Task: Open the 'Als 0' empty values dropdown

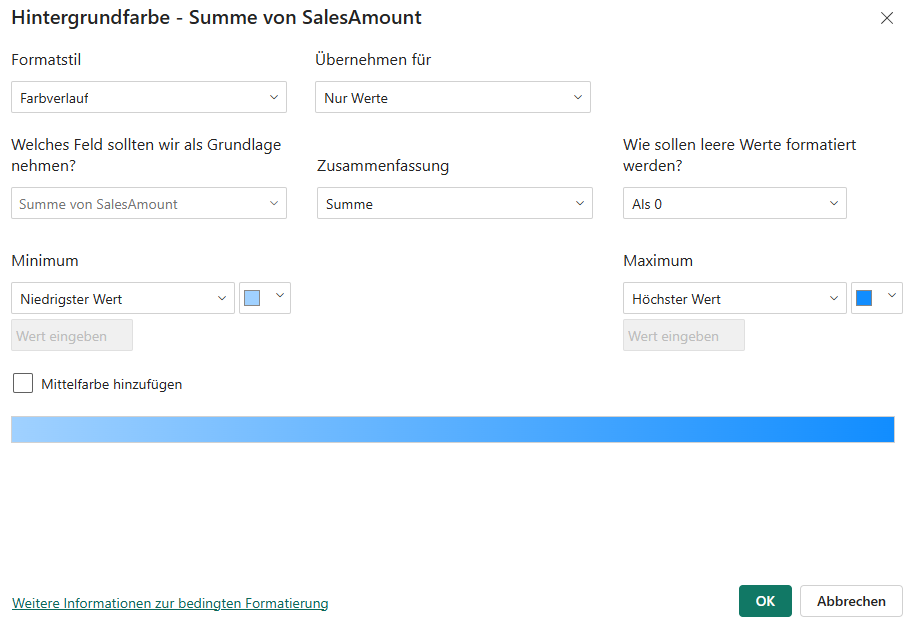Action: tap(734, 203)
